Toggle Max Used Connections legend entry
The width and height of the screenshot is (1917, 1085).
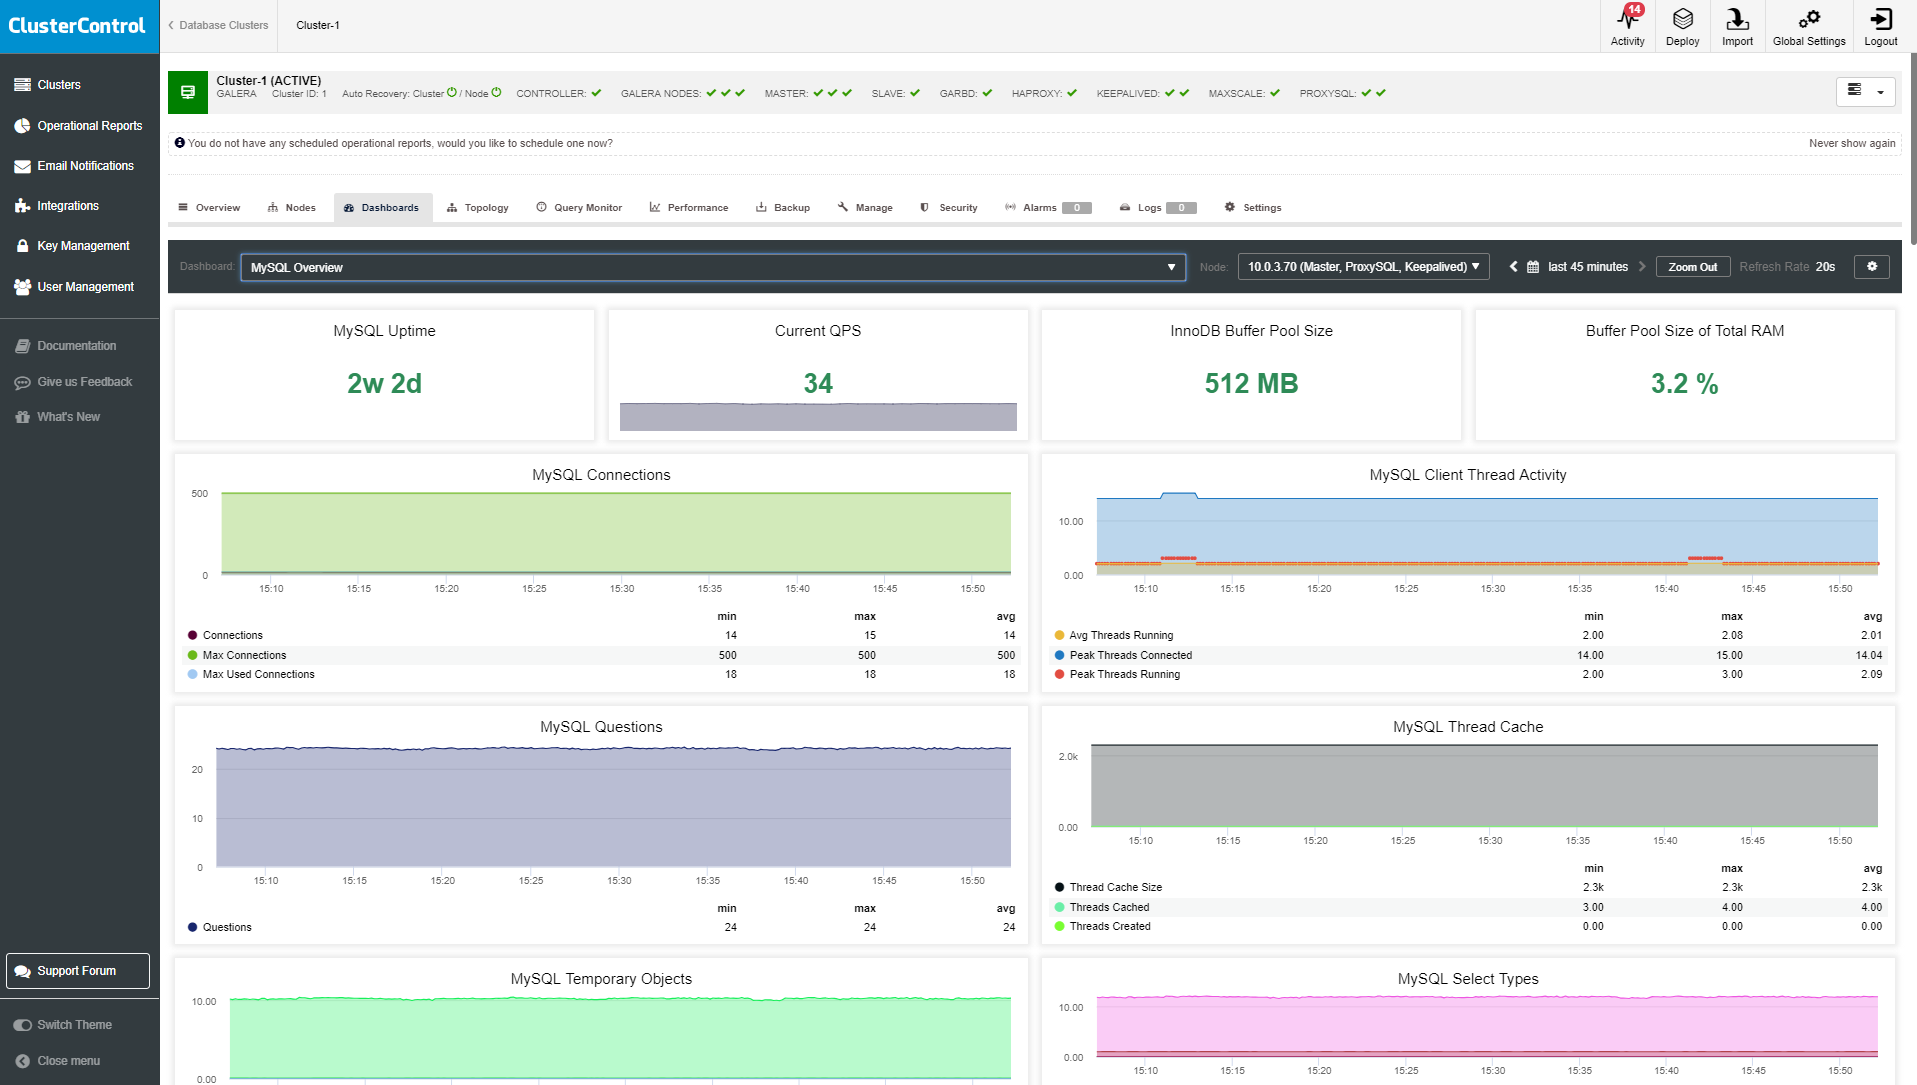[251, 675]
